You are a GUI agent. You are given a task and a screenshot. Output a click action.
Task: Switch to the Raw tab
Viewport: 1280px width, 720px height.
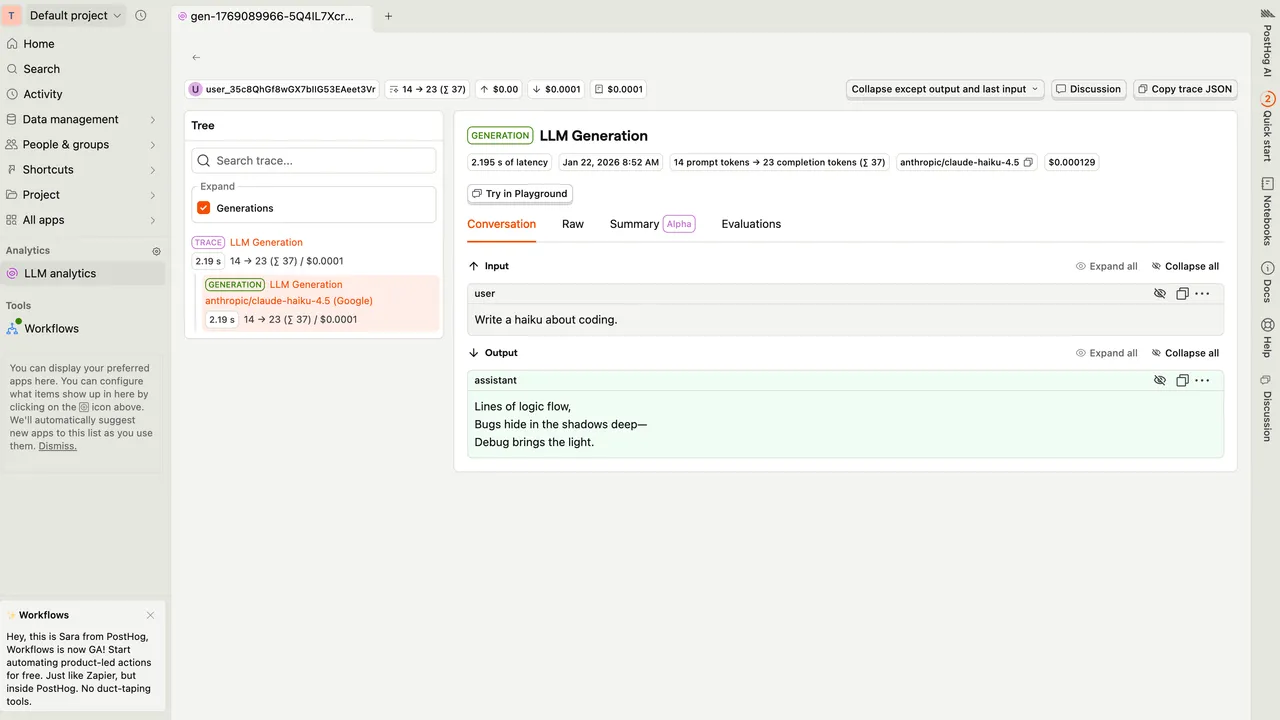point(573,224)
